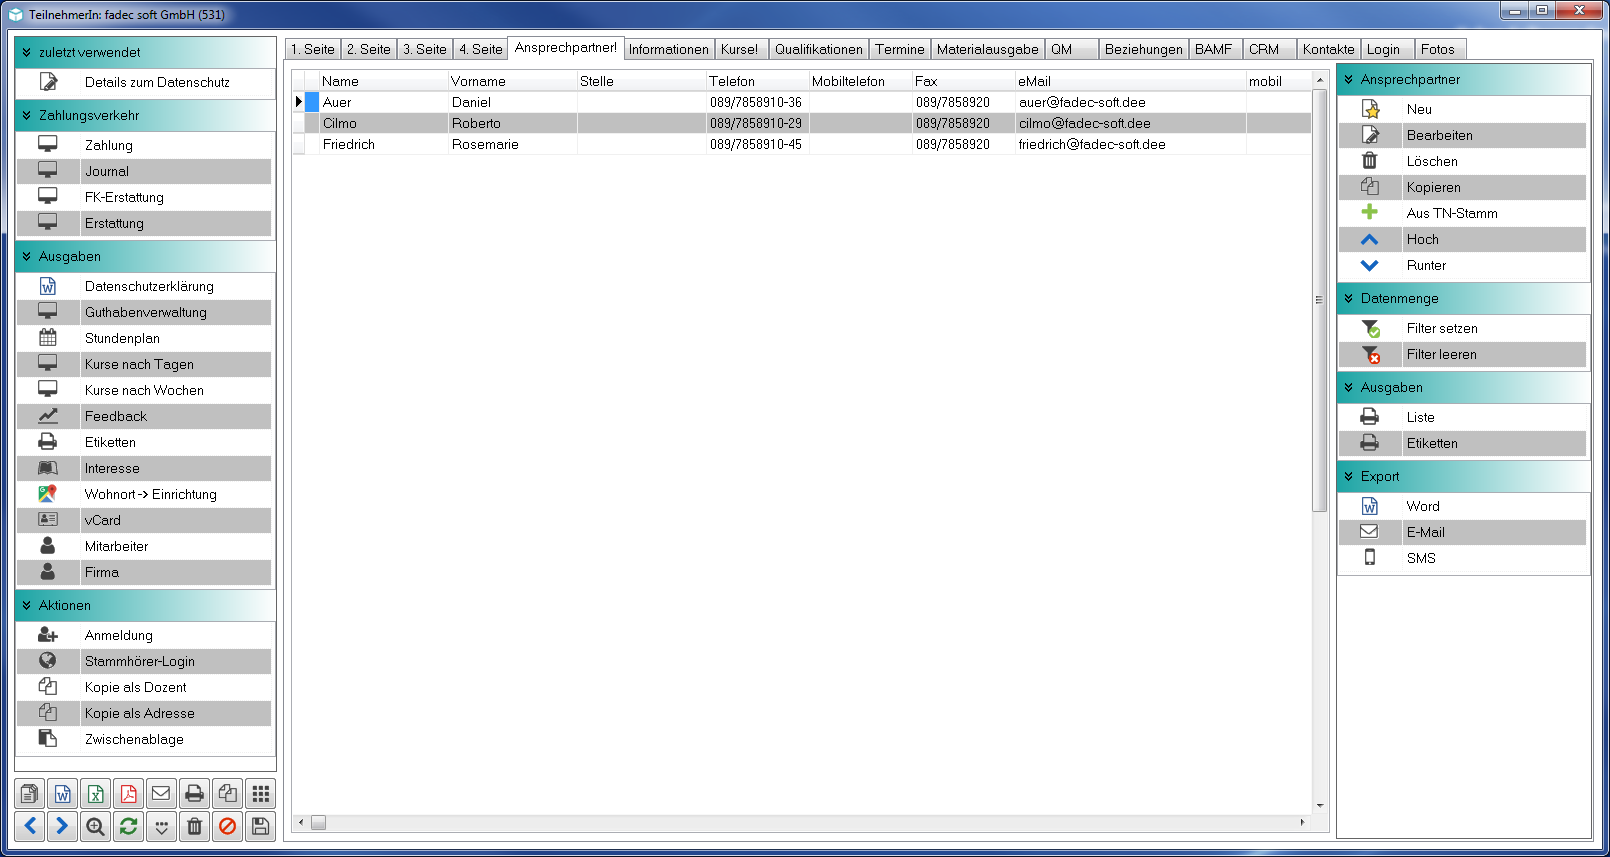Click SMS in the Export section
Screen dimensions: 1610x857
pyautogui.click(x=1463, y=558)
